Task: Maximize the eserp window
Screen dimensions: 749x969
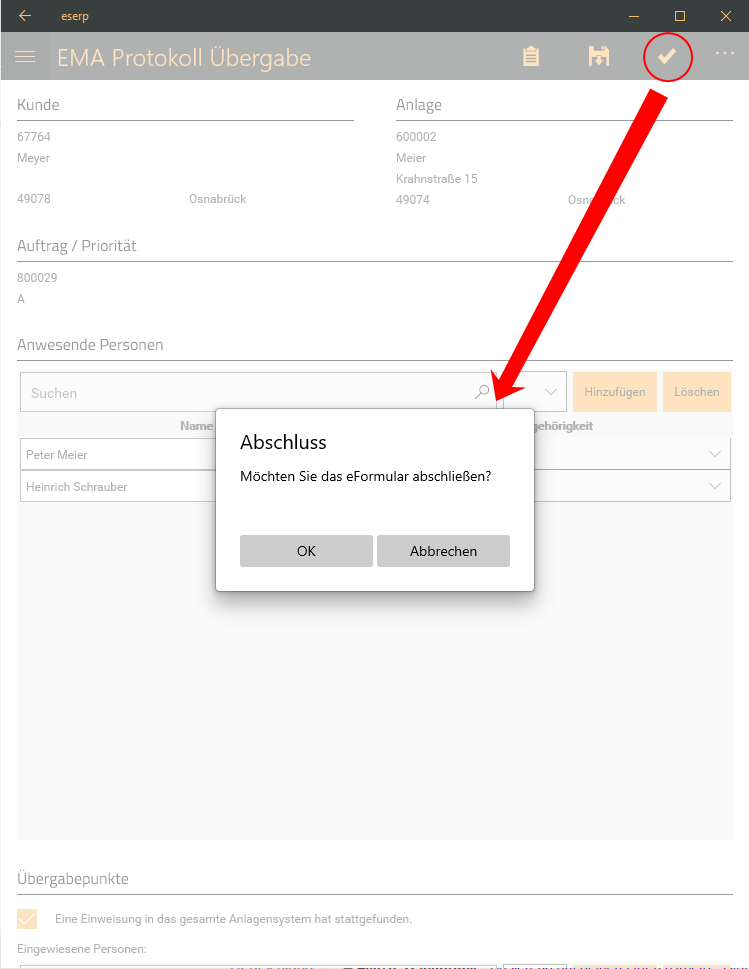Action: coord(680,16)
